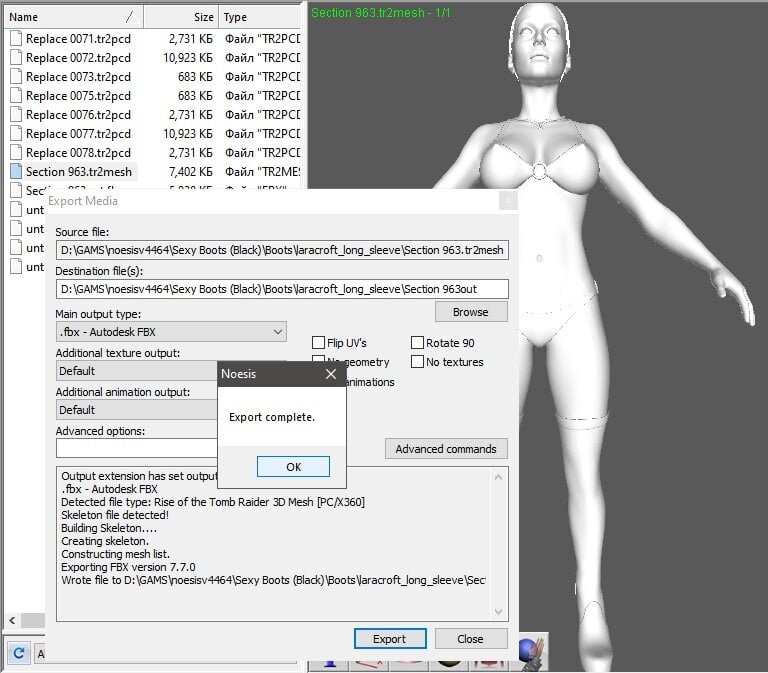Sort the file list by the Size column
768x673 pixels.
(x=181, y=17)
